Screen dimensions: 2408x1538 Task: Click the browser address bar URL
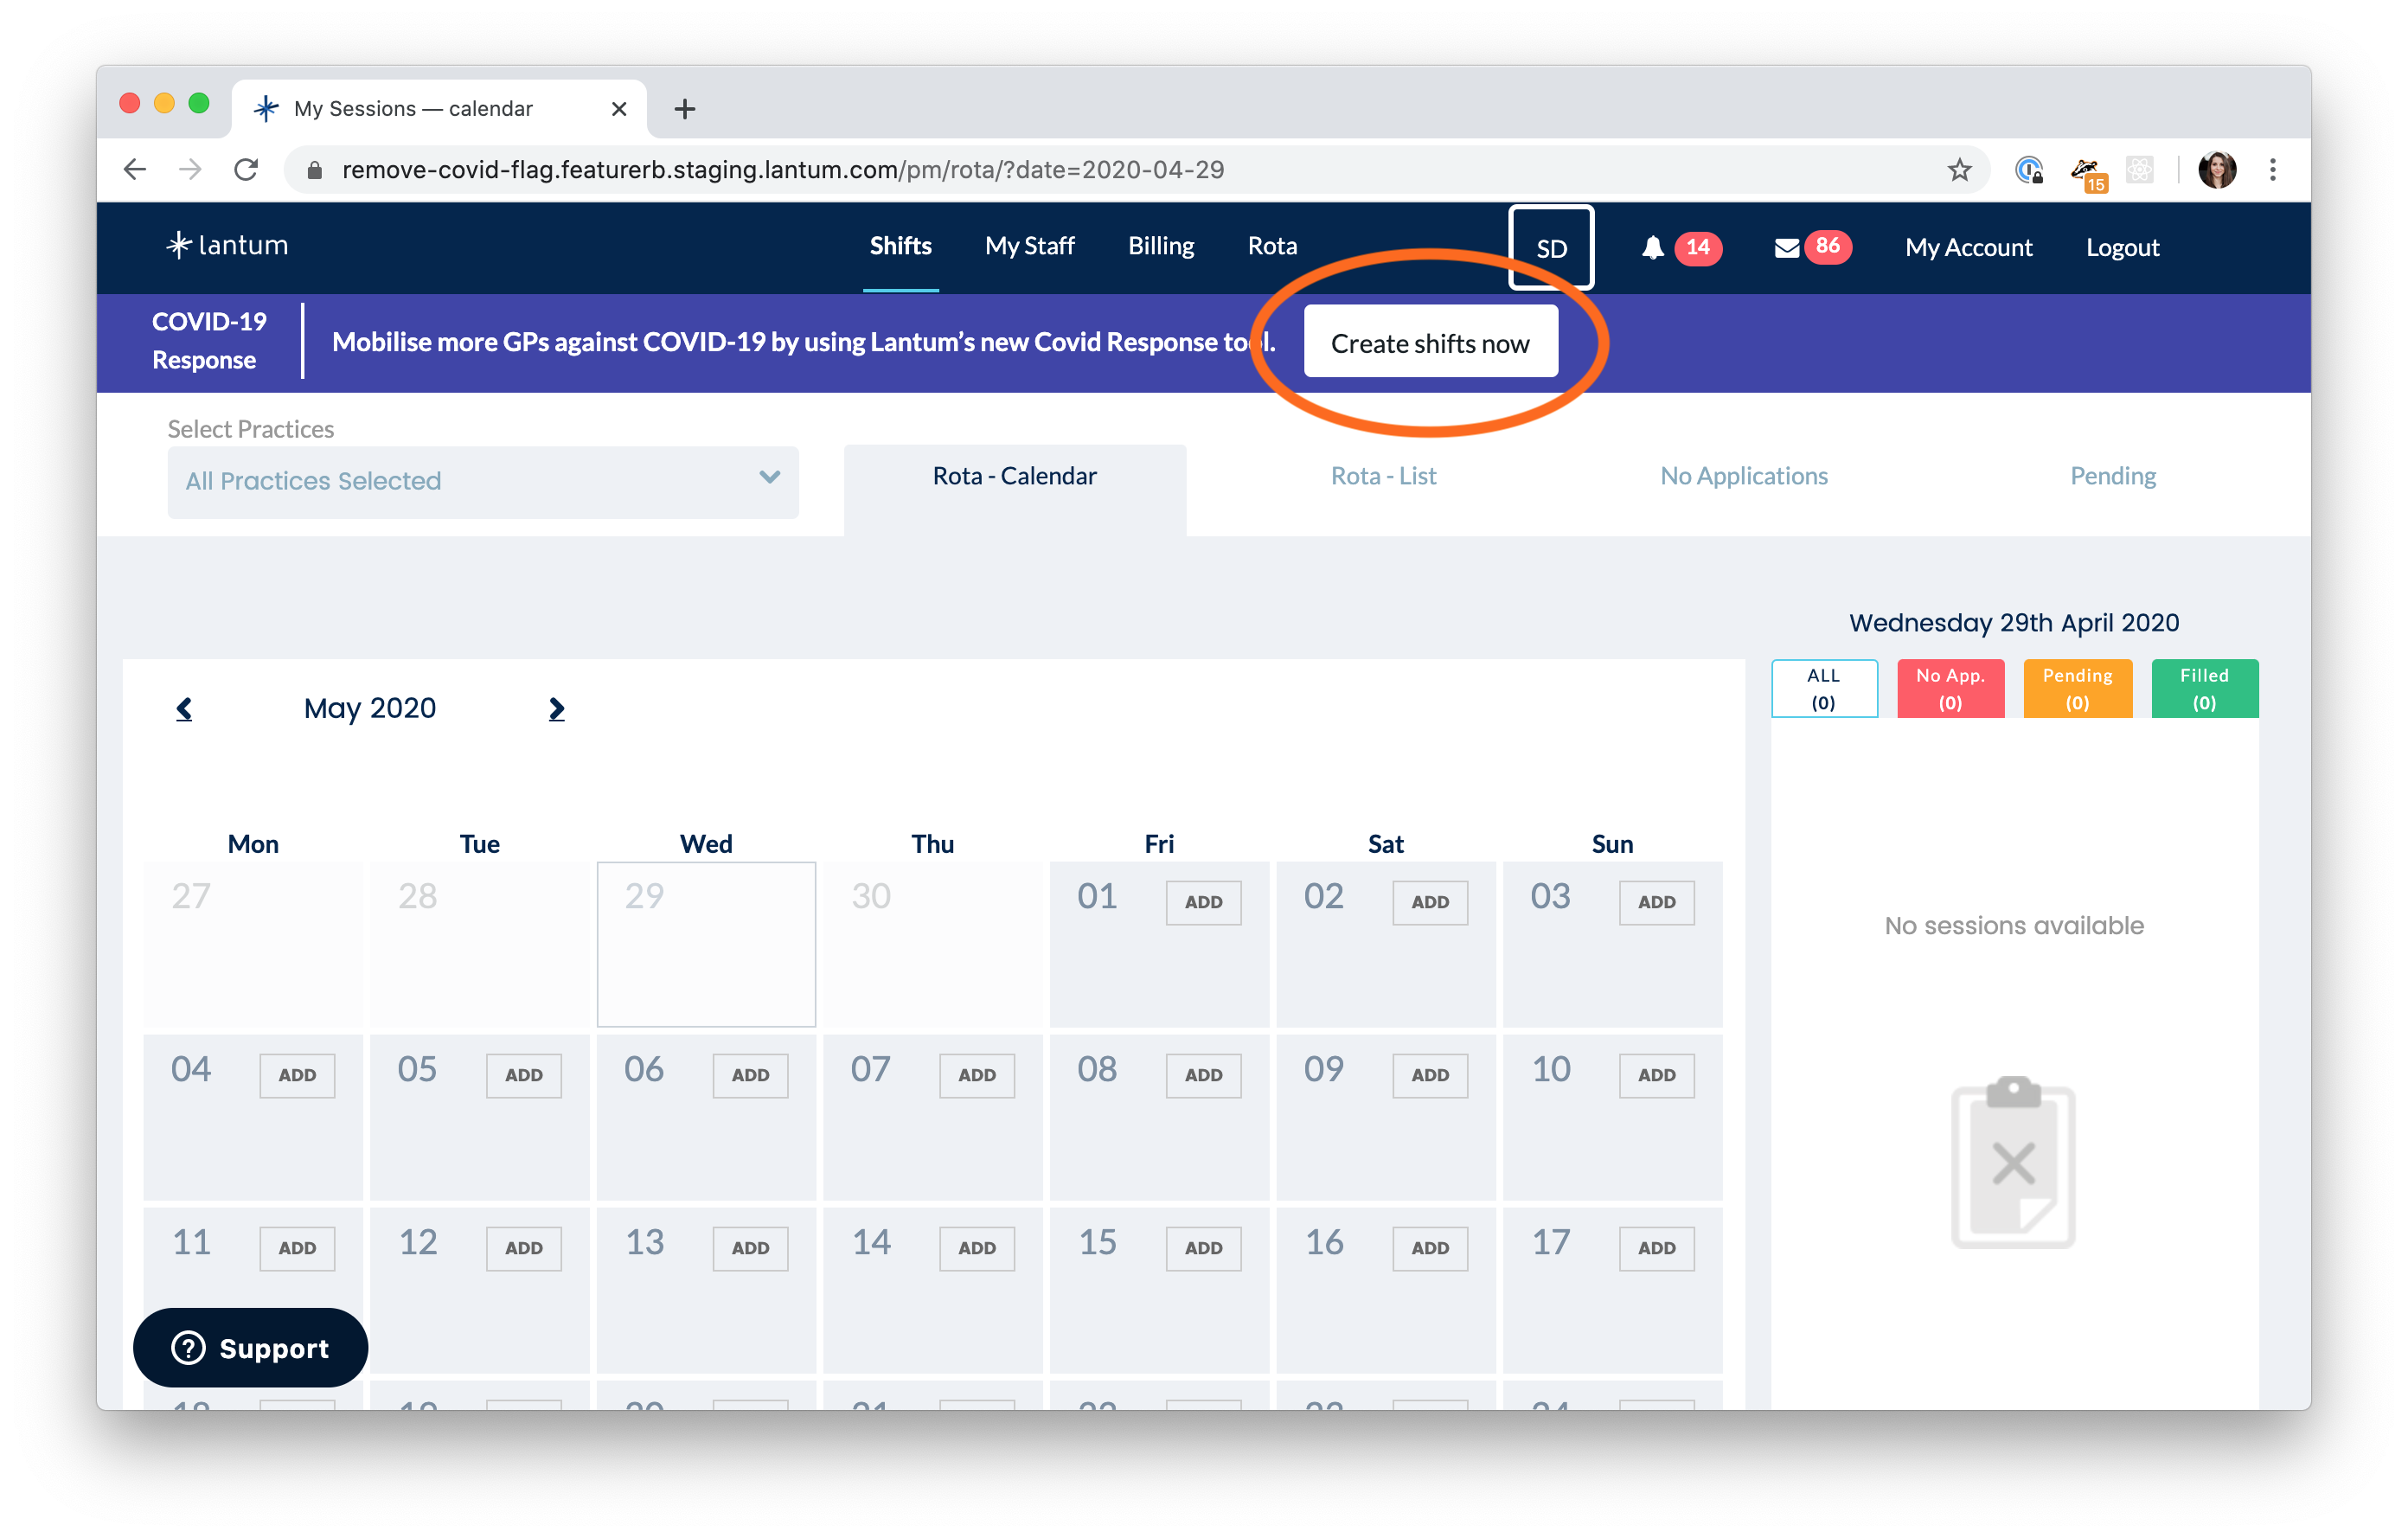tap(783, 170)
